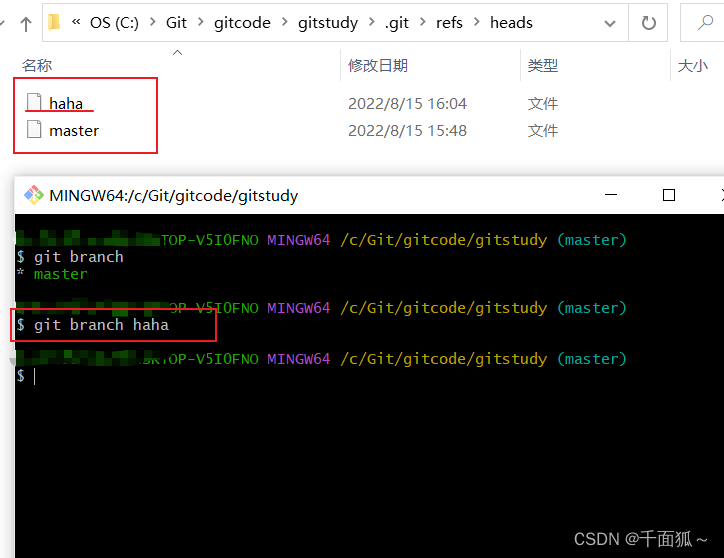Navigate to OS (C:) breadcrumb

[x=114, y=23]
